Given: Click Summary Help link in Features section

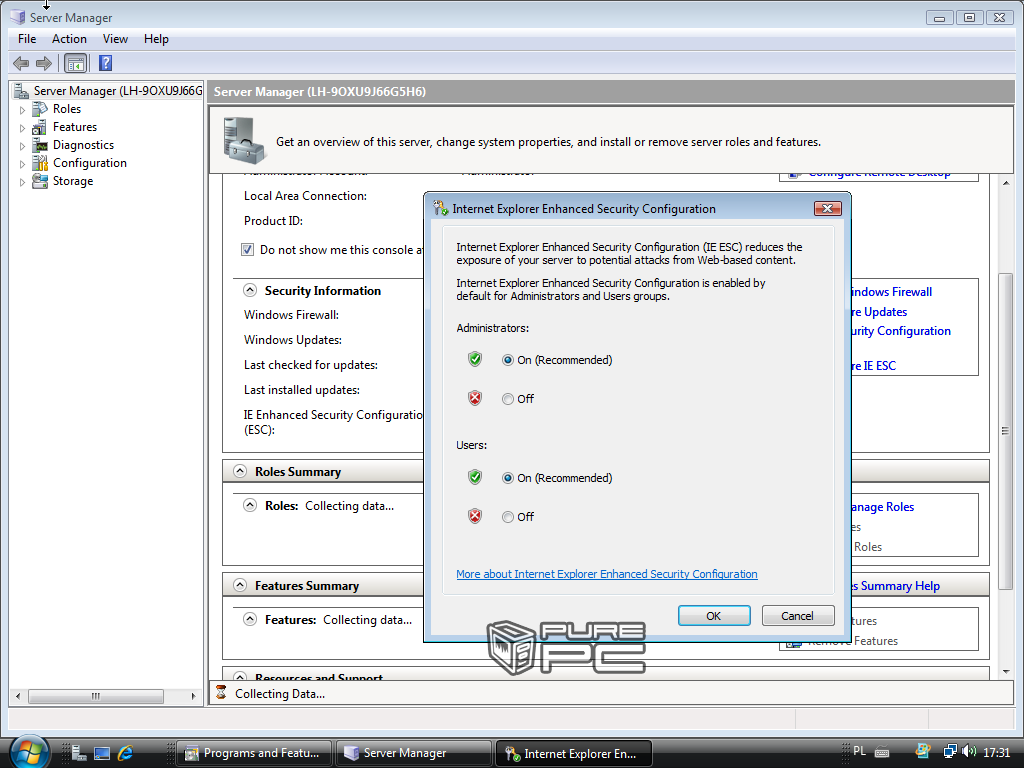Looking at the screenshot, I should [895, 586].
